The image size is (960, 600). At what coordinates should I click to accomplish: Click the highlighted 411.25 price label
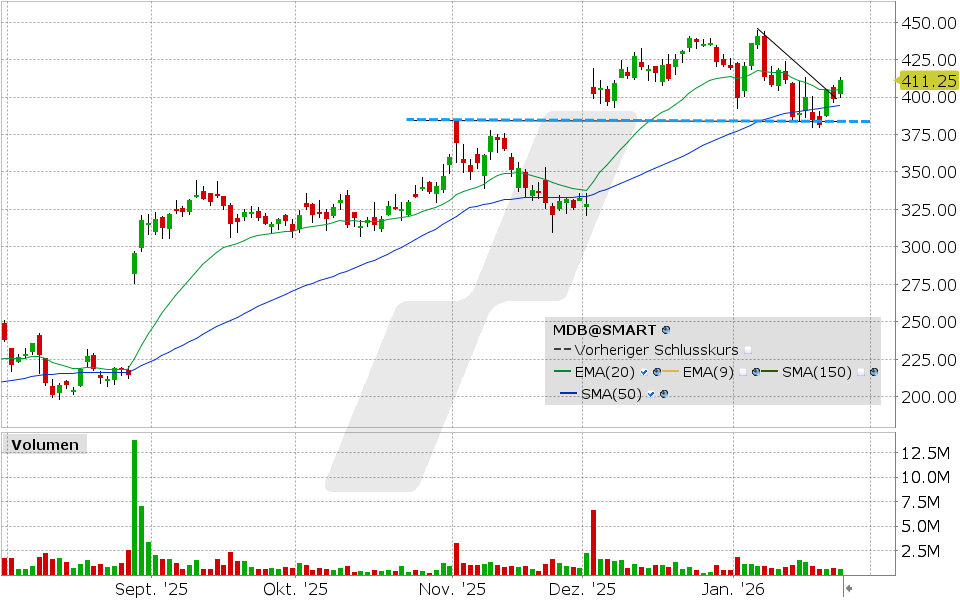928,82
